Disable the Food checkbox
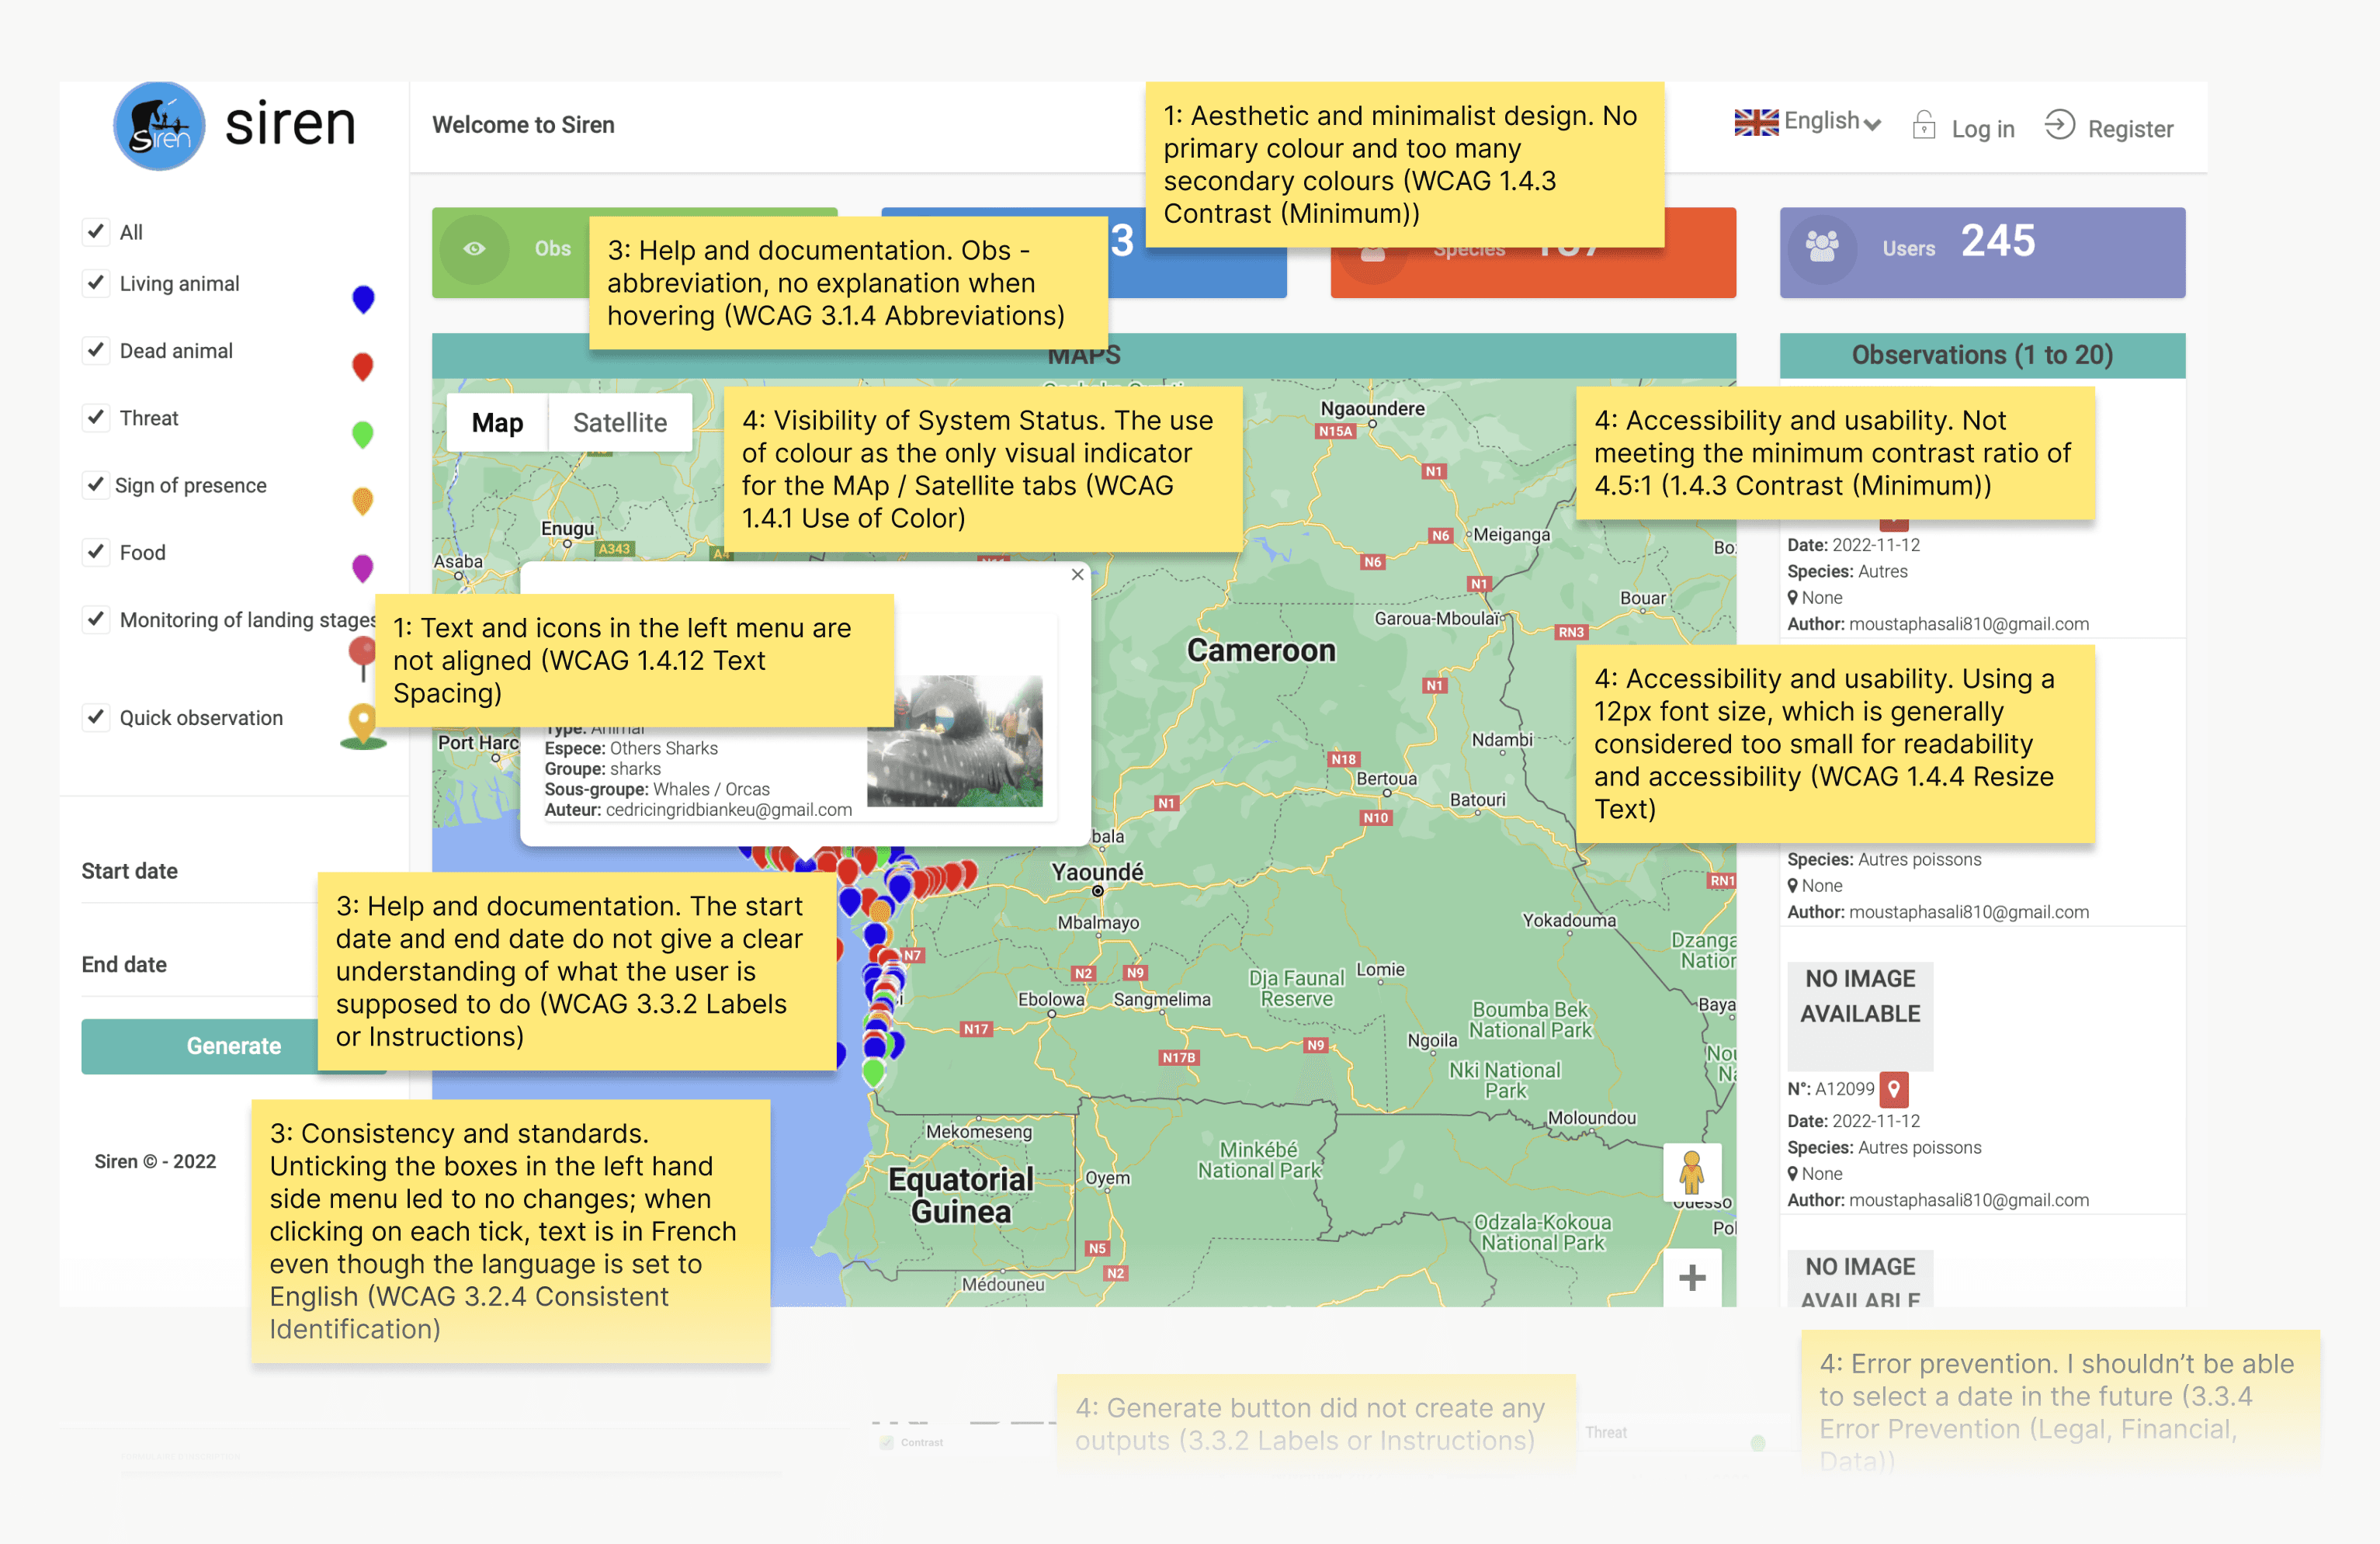Screen dimensions: 2380x1544 click(96, 552)
